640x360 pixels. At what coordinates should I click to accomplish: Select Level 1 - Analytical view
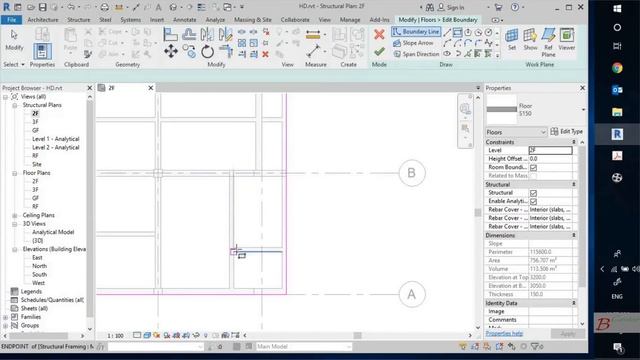click(x=56, y=139)
